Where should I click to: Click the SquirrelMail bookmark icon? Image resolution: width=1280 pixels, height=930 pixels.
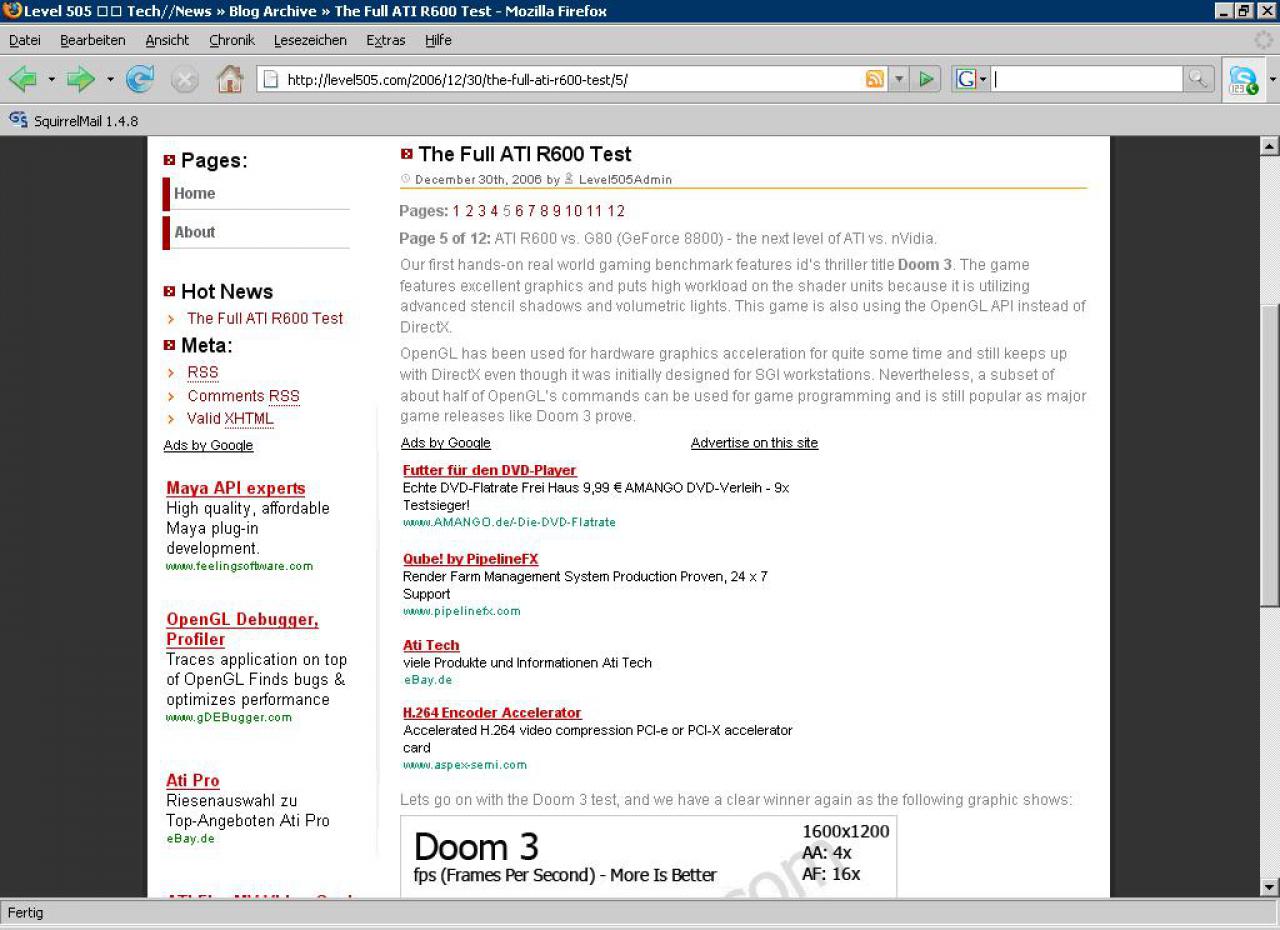click(x=18, y=120)
